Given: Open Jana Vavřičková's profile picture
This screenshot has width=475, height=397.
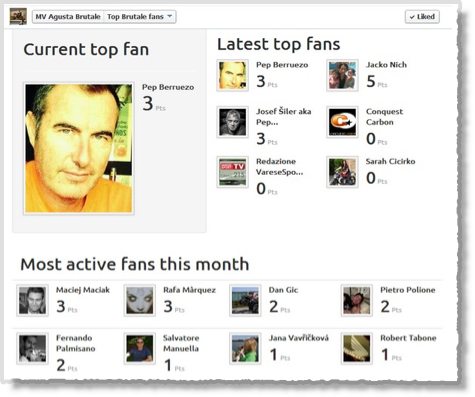Looking at the screenshot, I should (x=245, y=349).
